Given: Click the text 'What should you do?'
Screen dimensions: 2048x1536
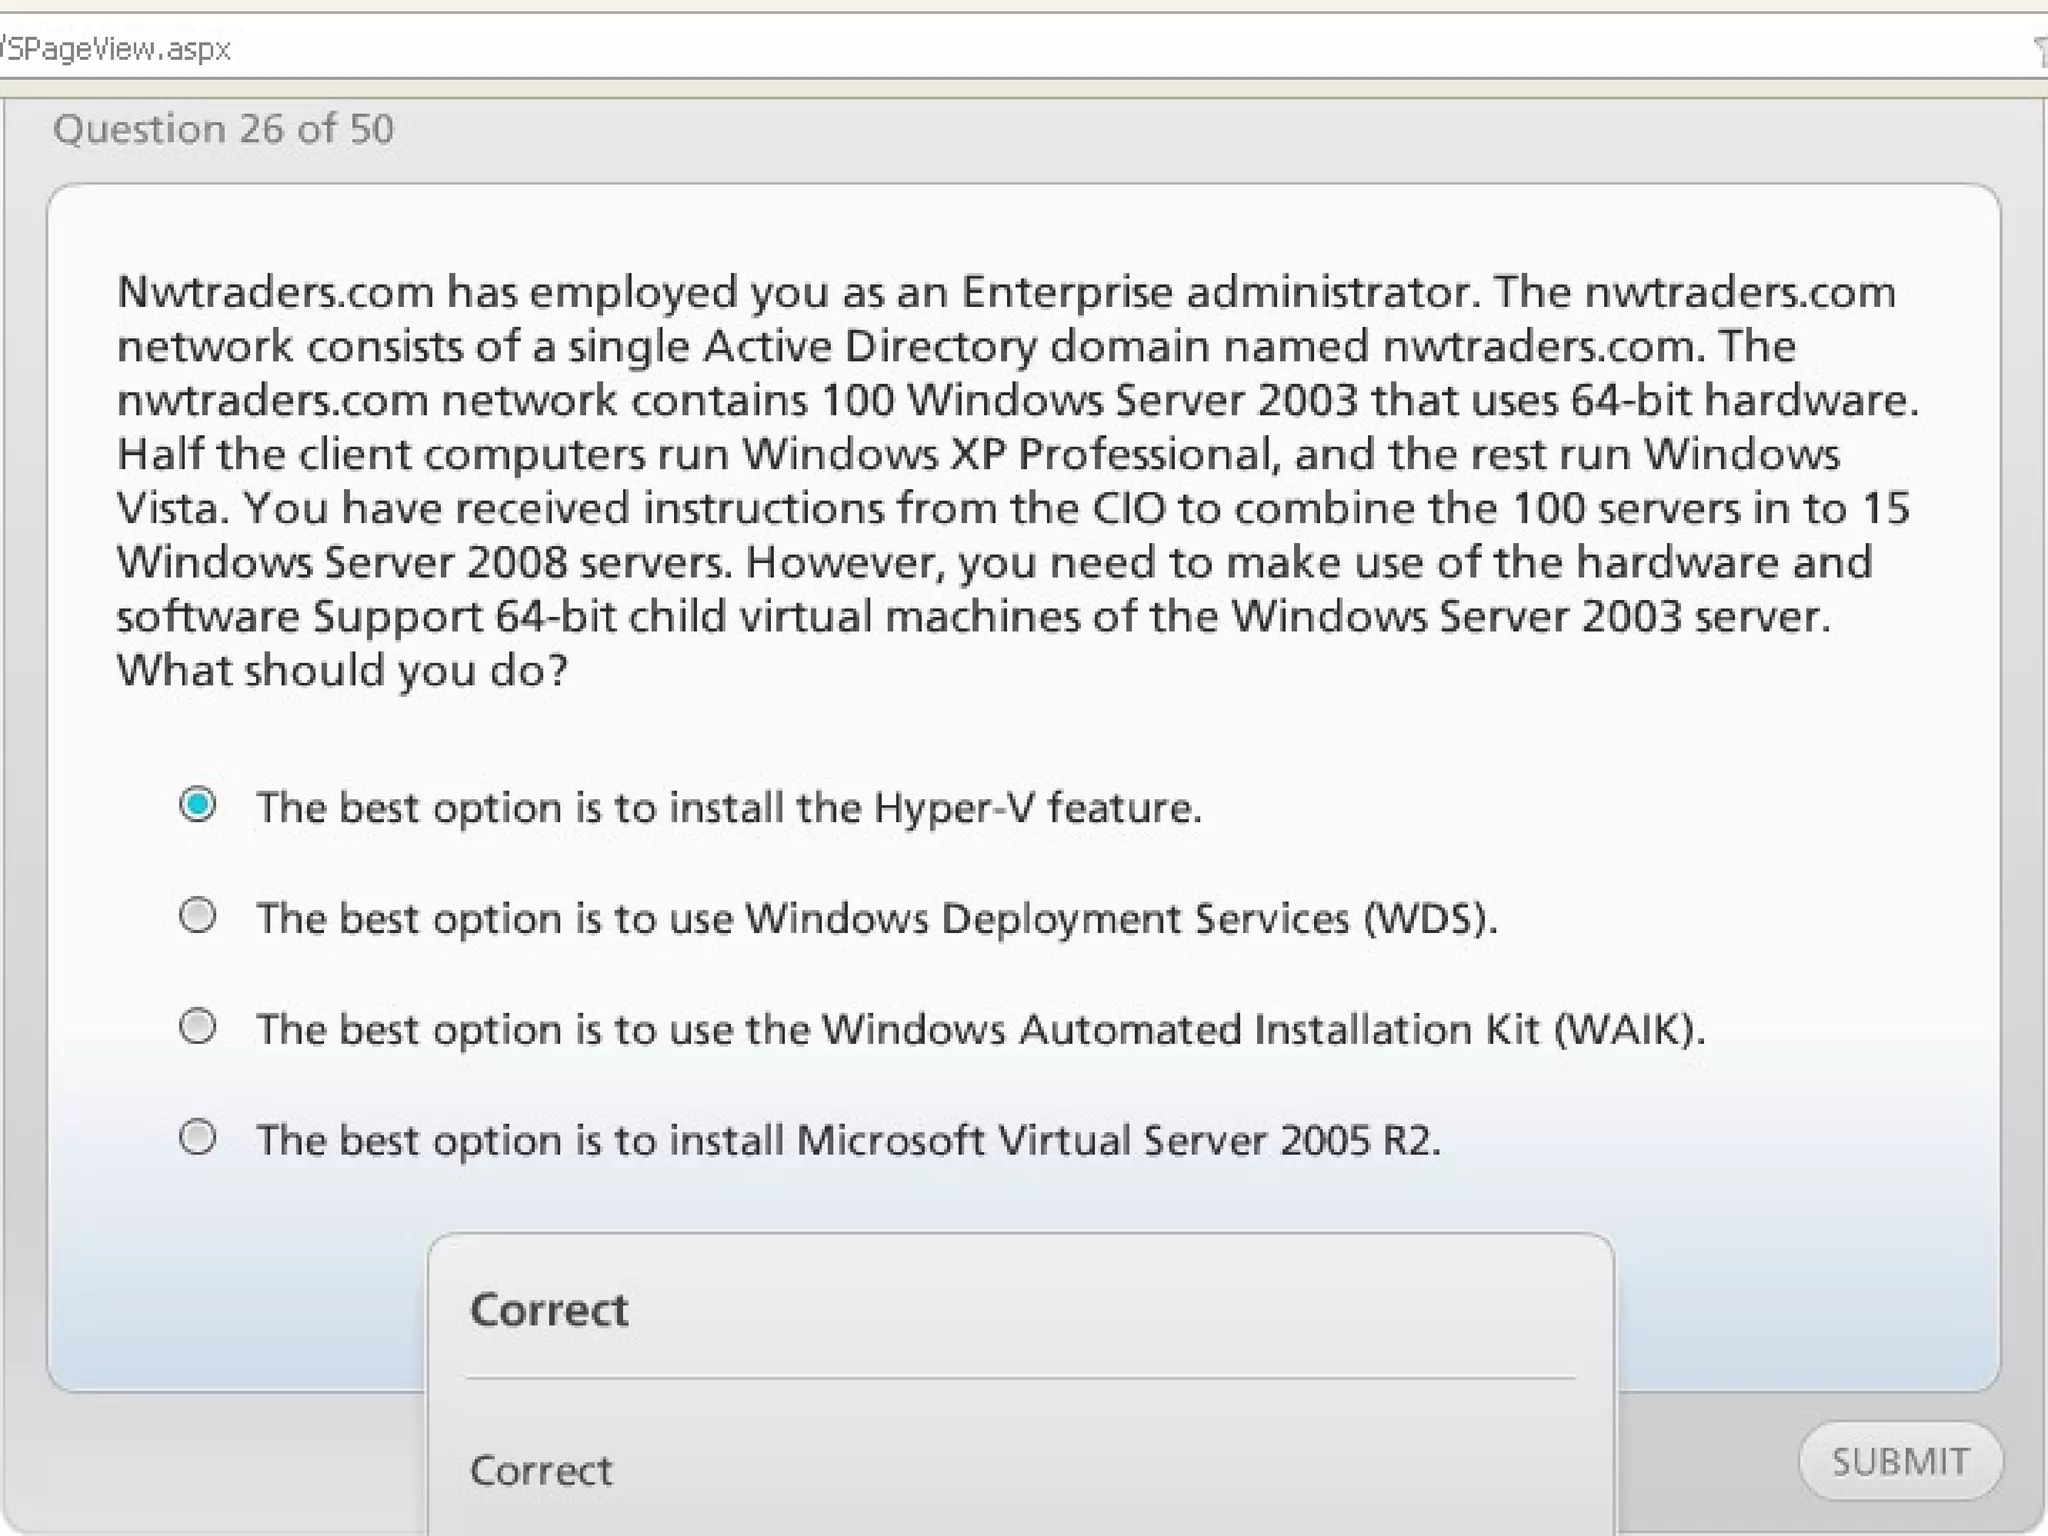Looking at the screenshot, I should [x=343, y=670].
